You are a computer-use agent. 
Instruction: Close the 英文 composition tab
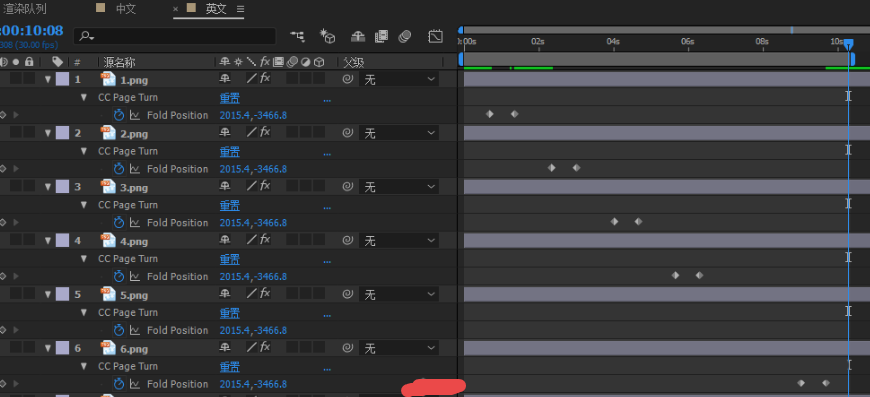[x=176, y=9]
